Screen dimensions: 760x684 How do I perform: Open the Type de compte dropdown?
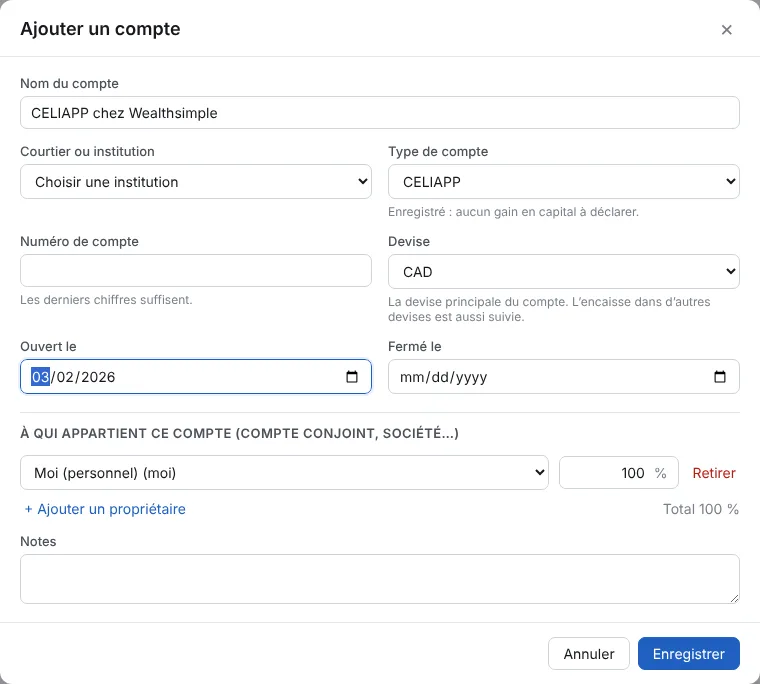[564, 181]
